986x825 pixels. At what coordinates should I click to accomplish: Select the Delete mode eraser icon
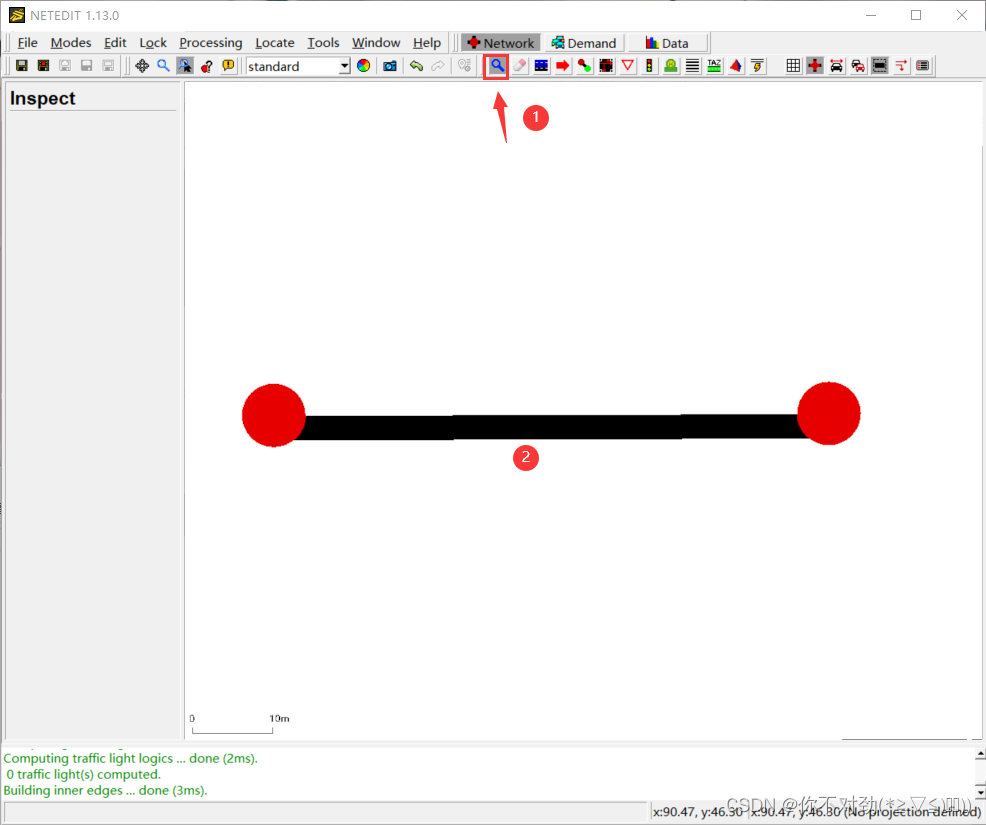pos(519,65)
